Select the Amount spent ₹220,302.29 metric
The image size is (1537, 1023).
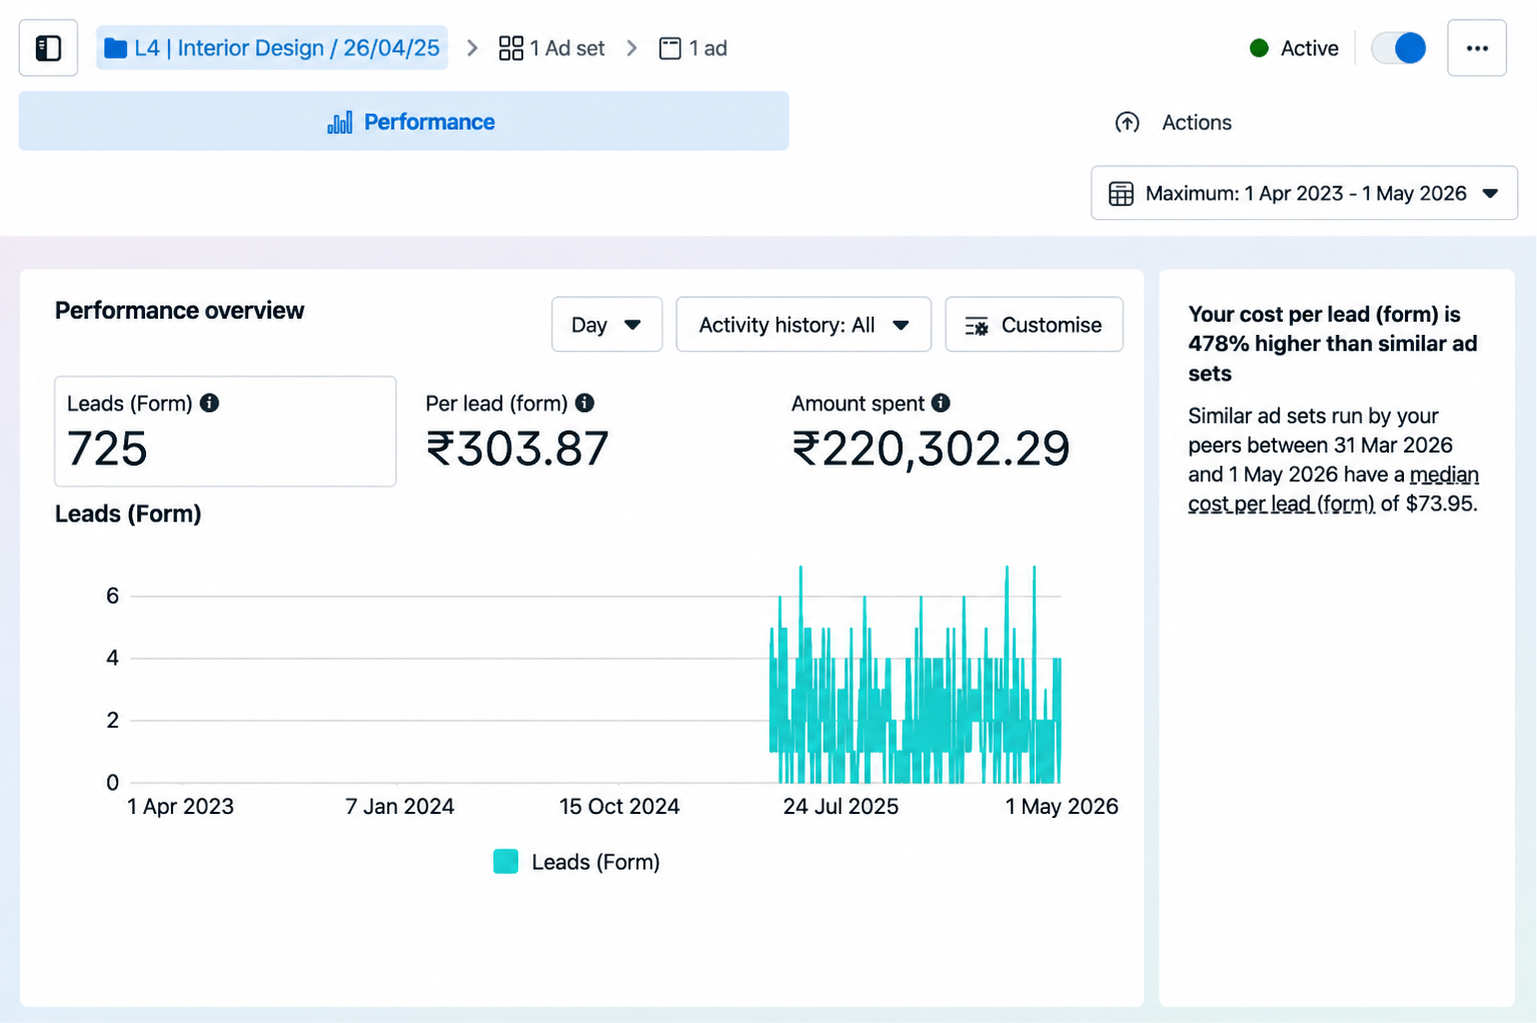(931, 432)
